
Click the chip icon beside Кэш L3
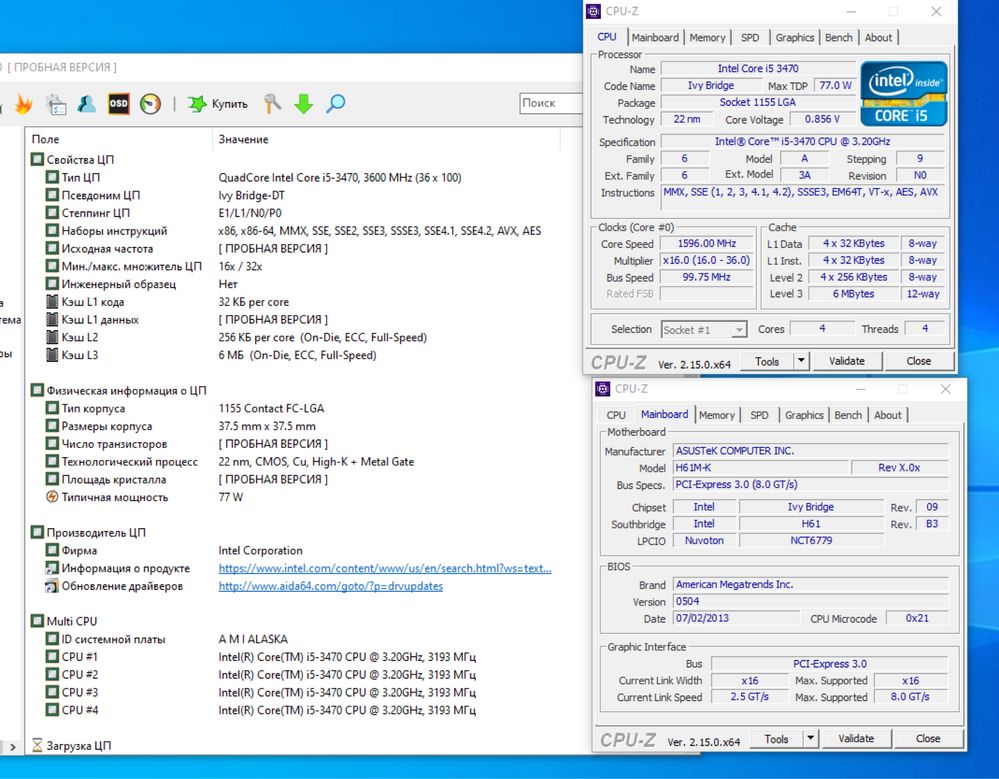pos(52,355)
